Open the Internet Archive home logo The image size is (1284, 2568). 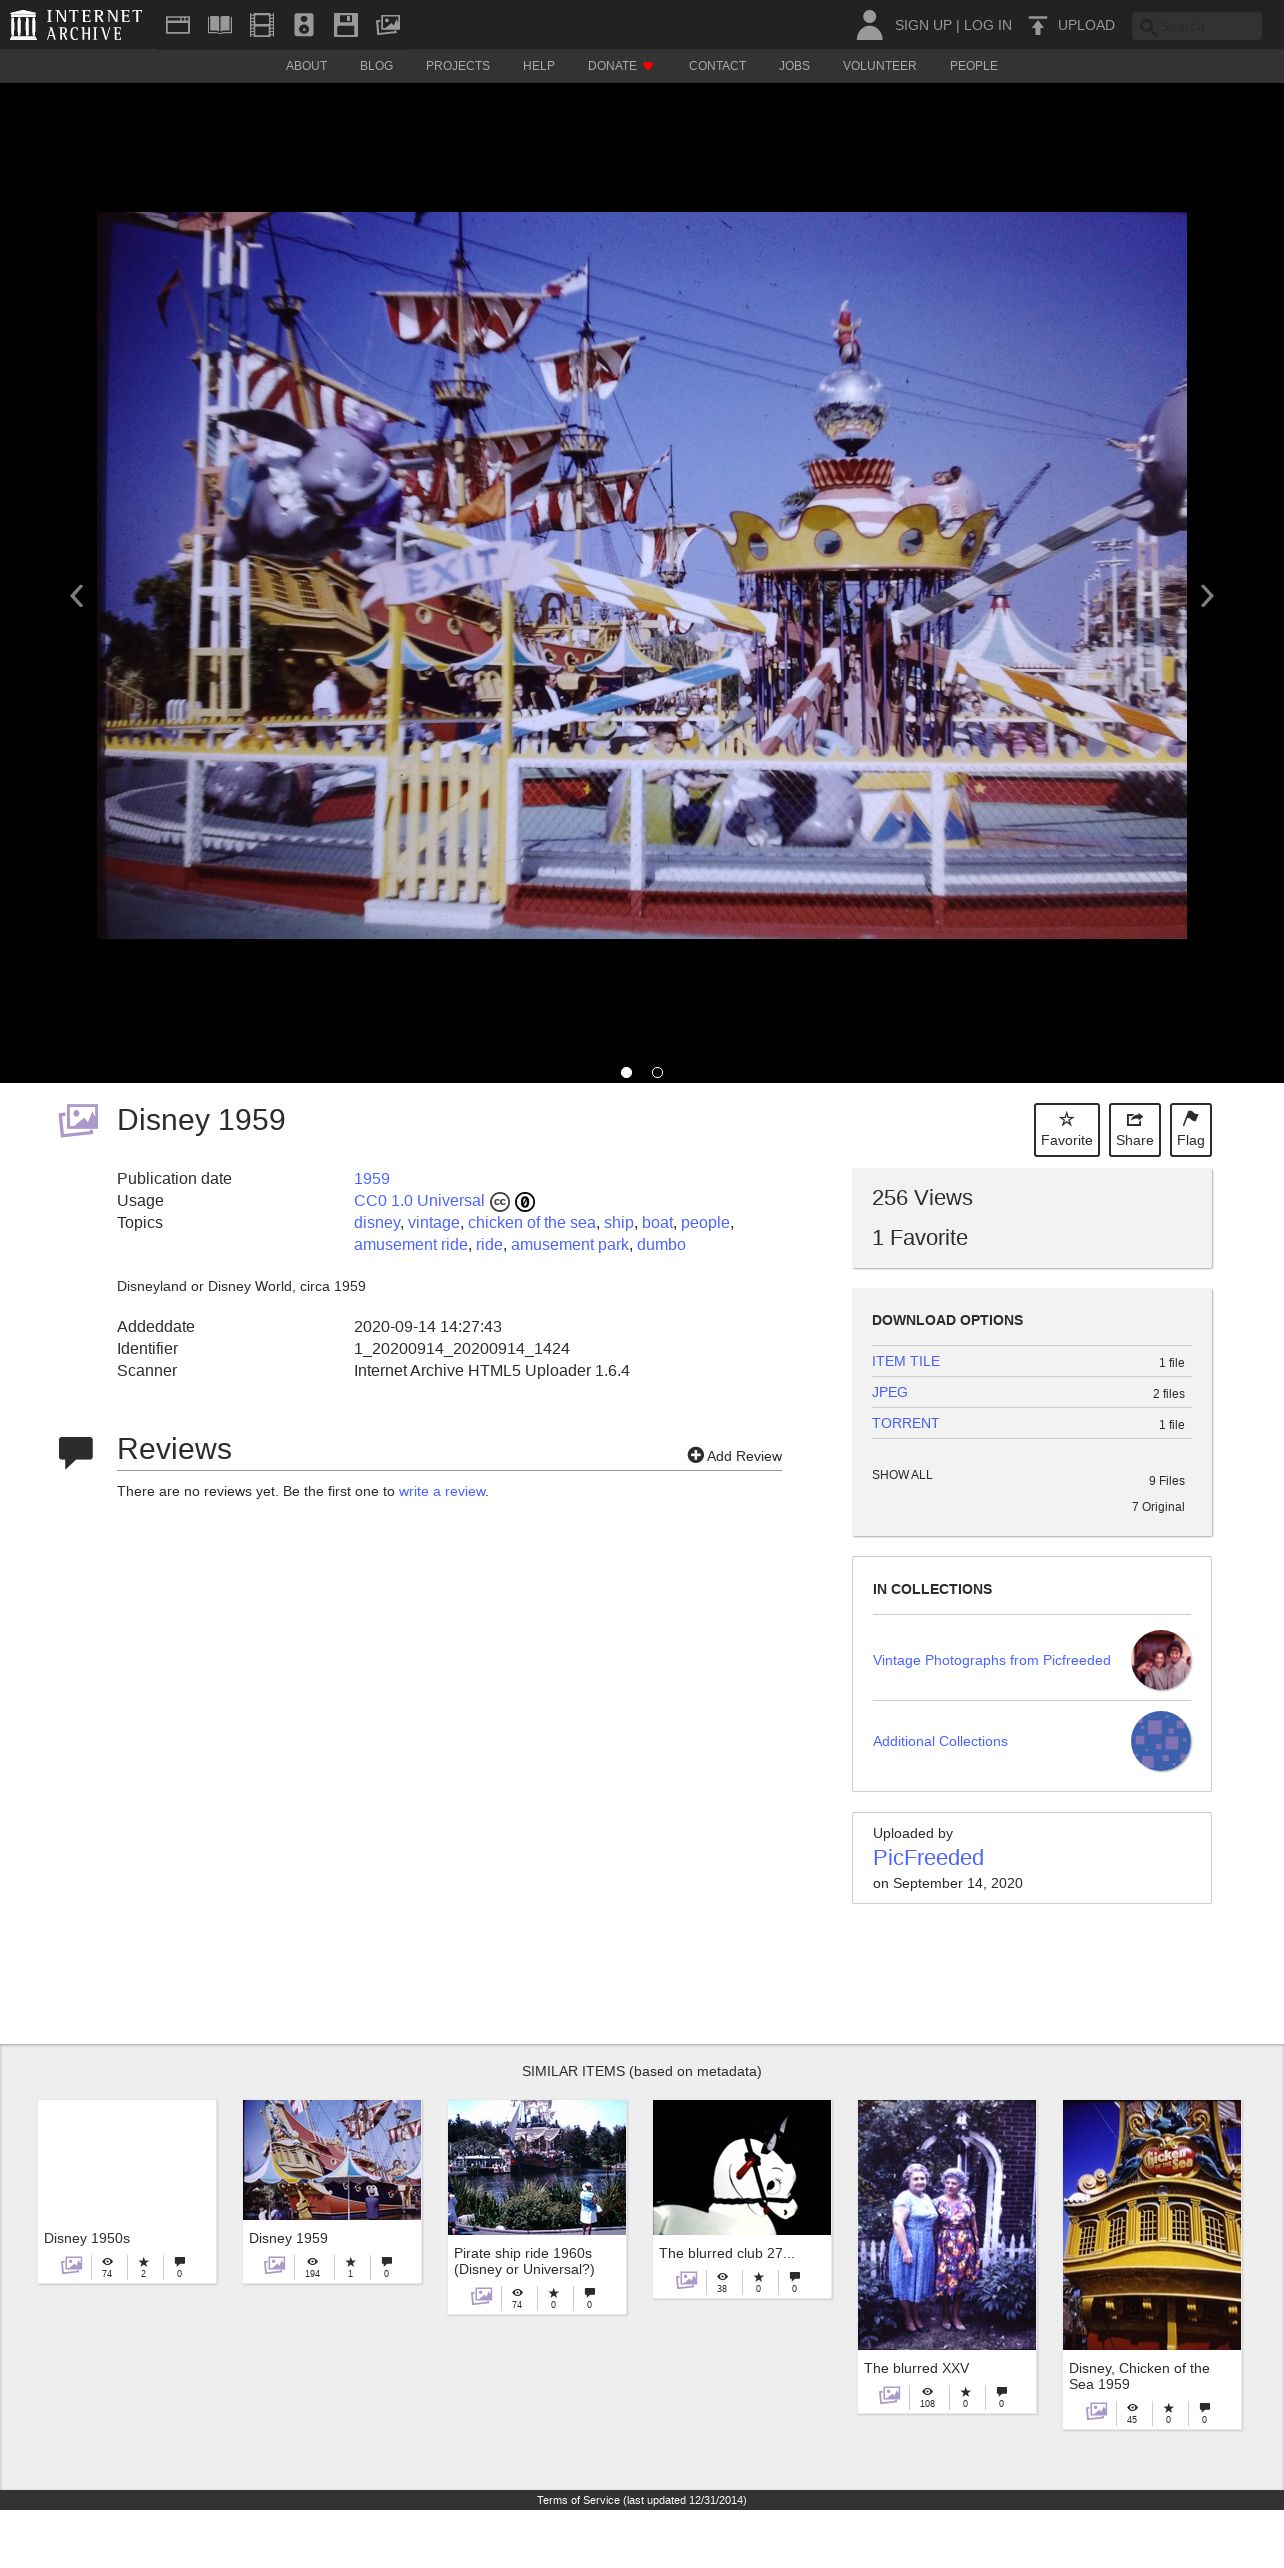[76, 25]
